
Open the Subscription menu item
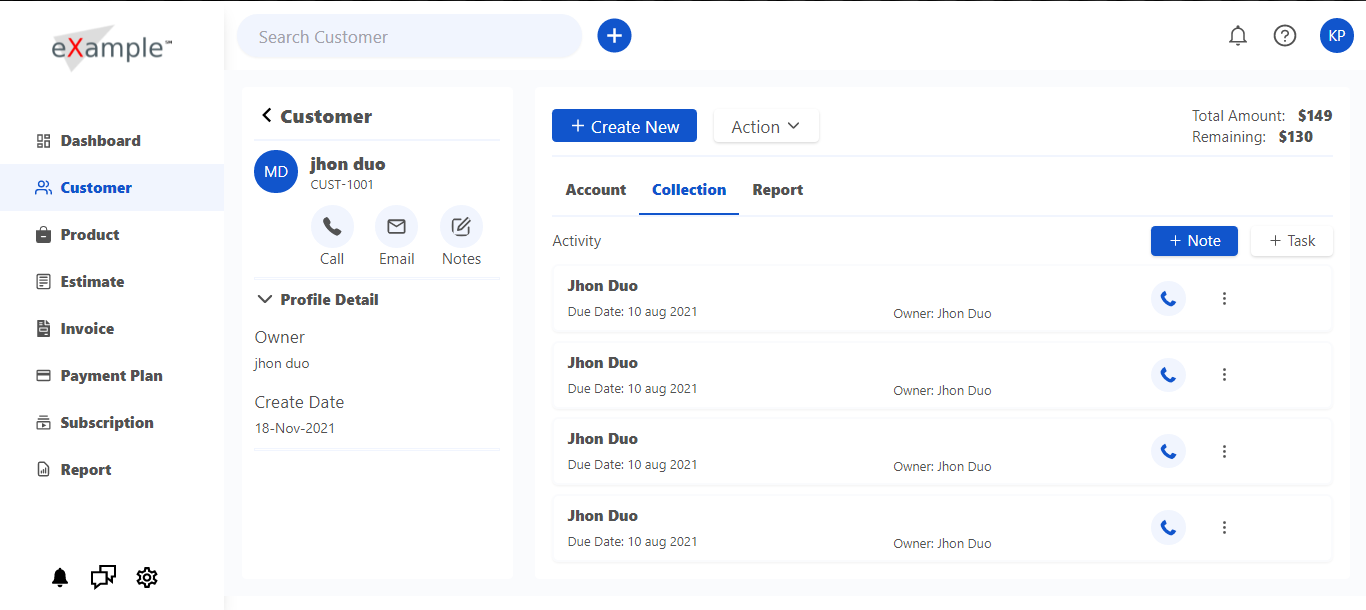pyautogui.click(x=112, y=423)
